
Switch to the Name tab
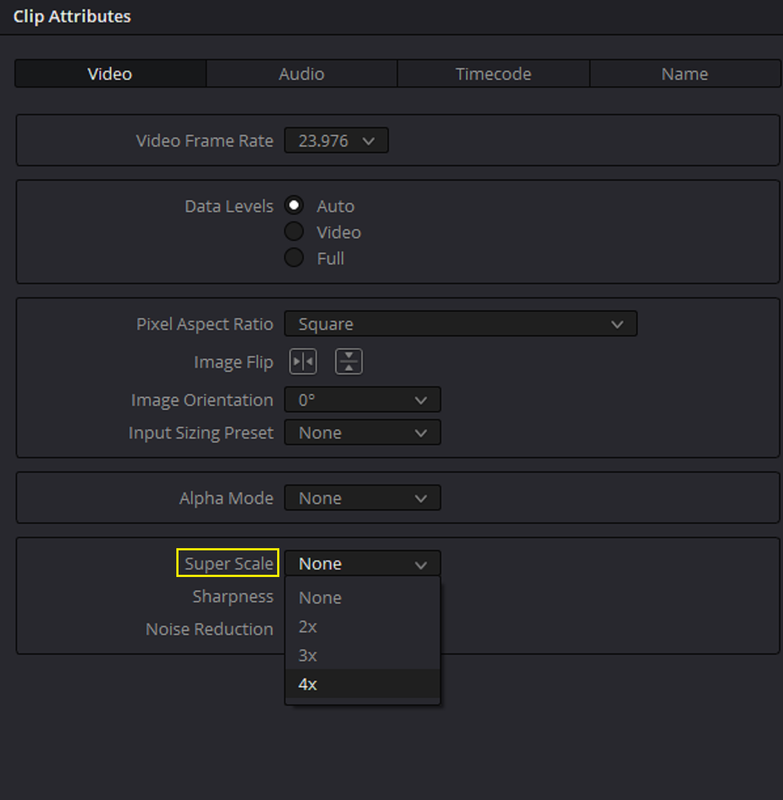point(685,74)
